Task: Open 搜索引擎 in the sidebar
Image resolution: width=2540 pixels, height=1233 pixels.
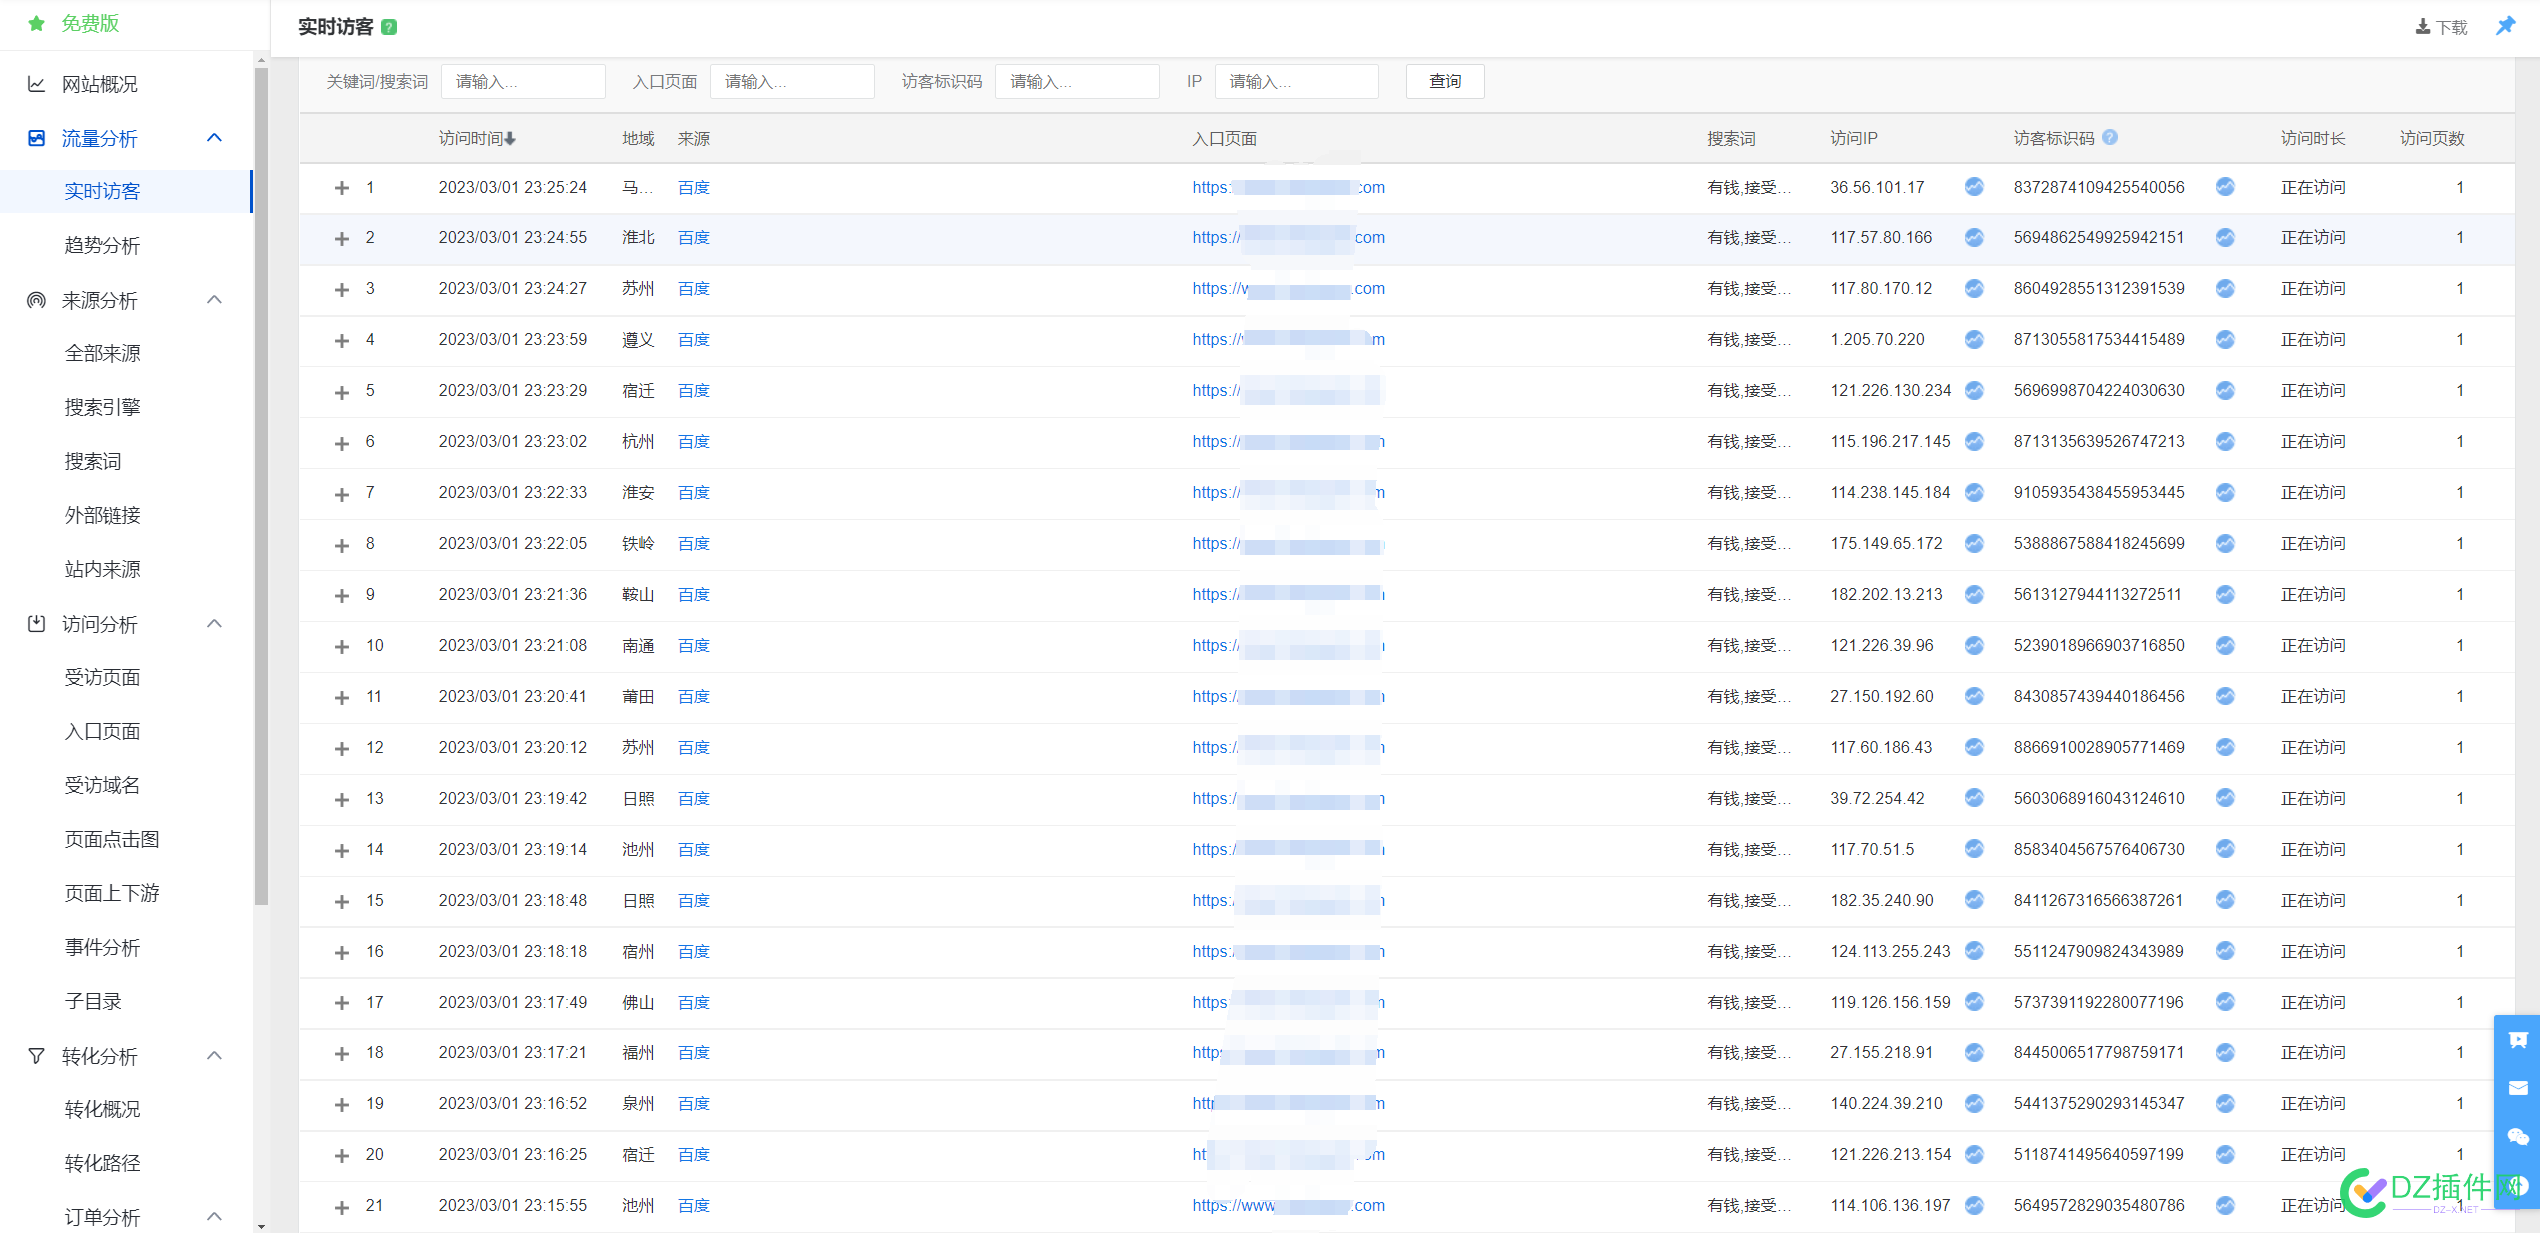Action: (x=102, y=407)
